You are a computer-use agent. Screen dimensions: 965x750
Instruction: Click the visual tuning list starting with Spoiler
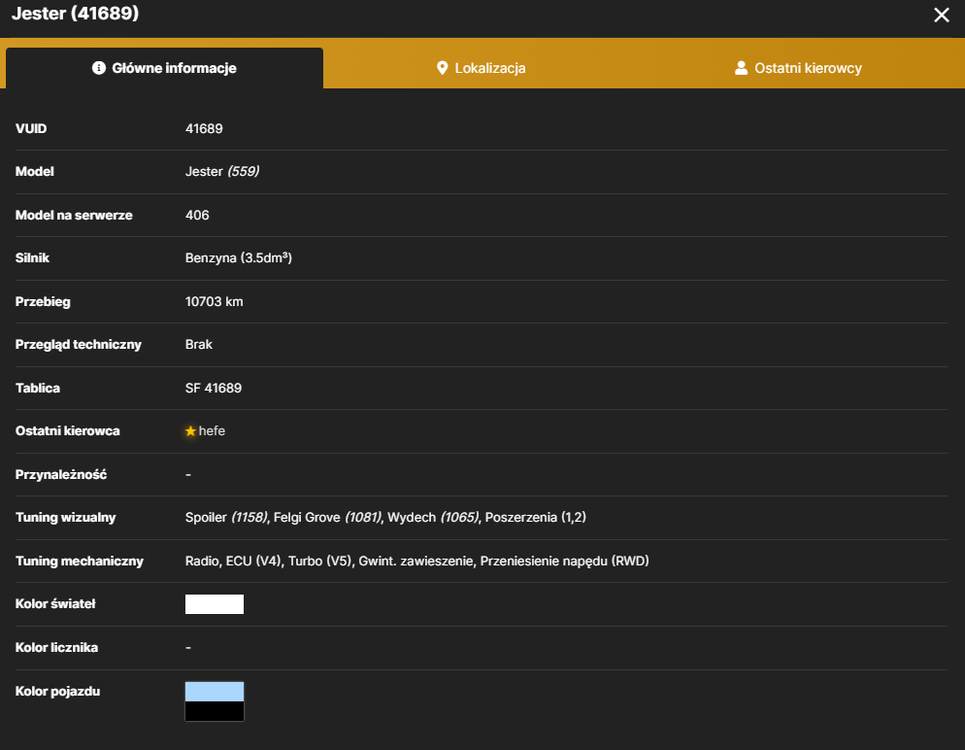tap(385, 517)
